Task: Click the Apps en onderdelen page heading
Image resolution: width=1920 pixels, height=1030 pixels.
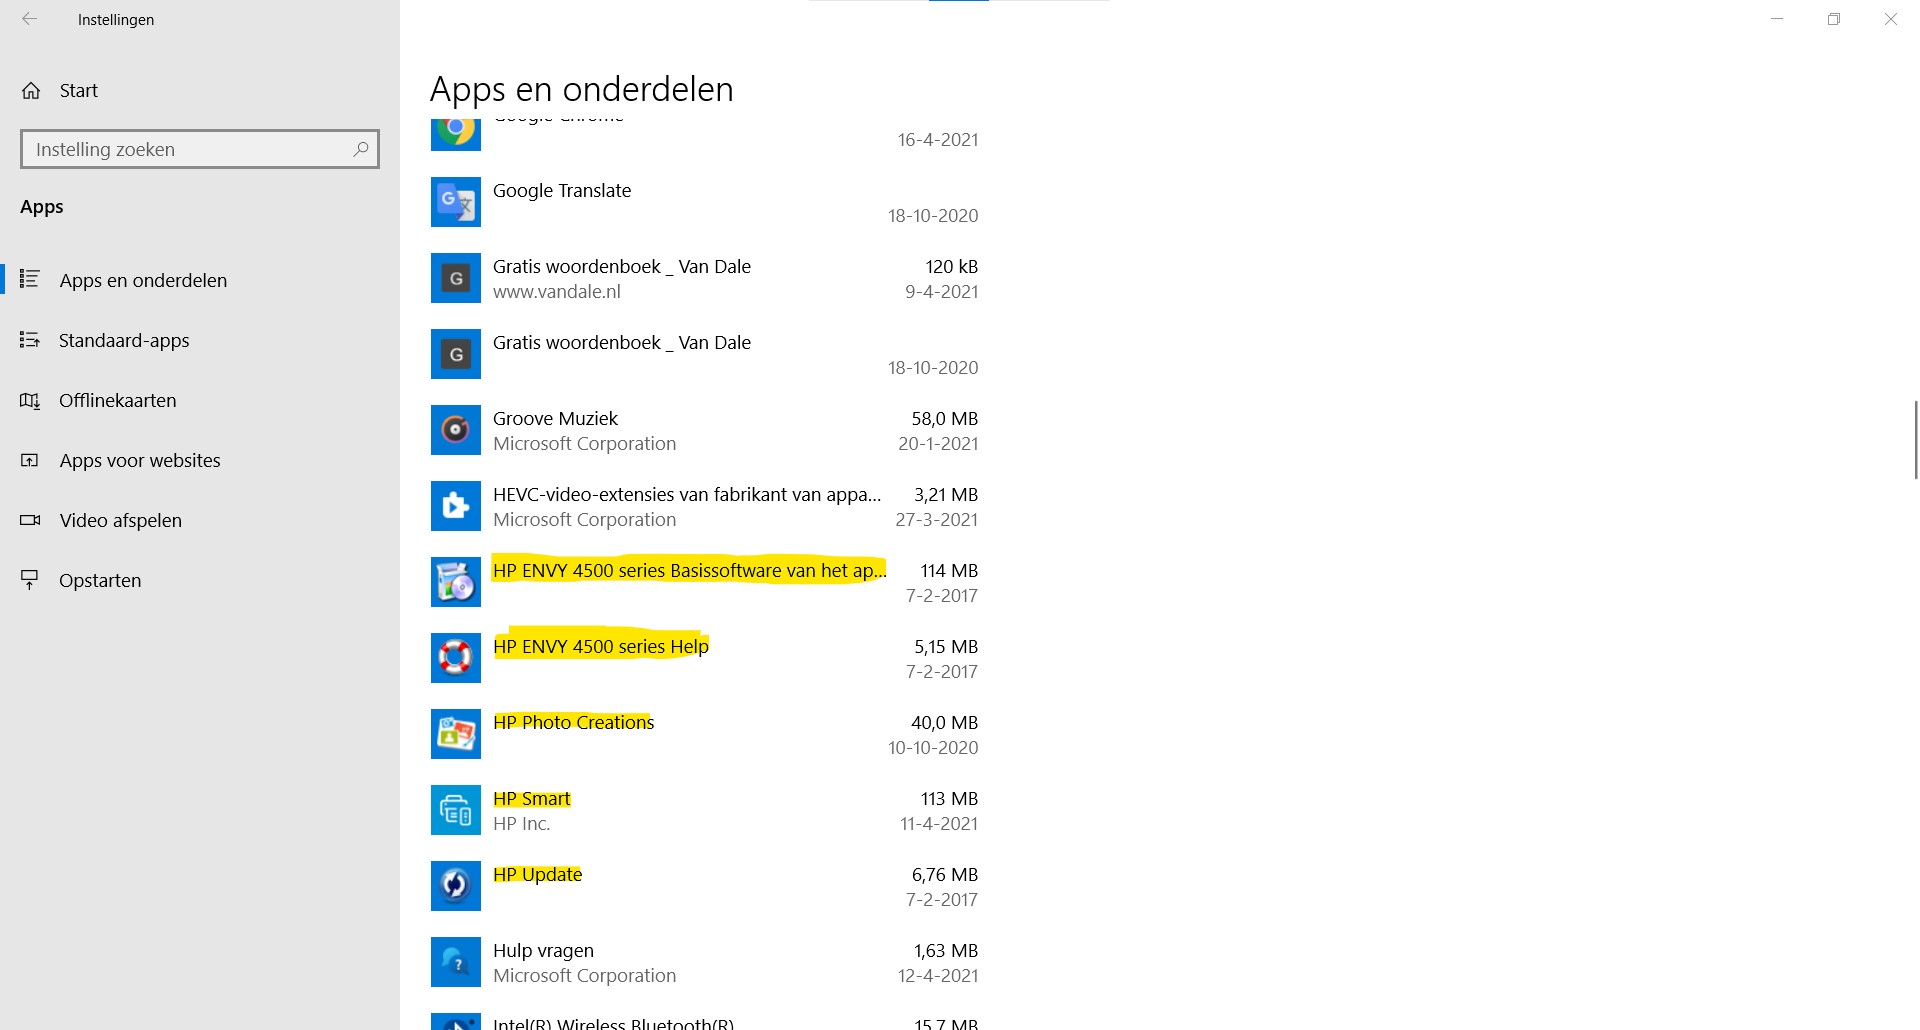Action: [x=581, y=89]
